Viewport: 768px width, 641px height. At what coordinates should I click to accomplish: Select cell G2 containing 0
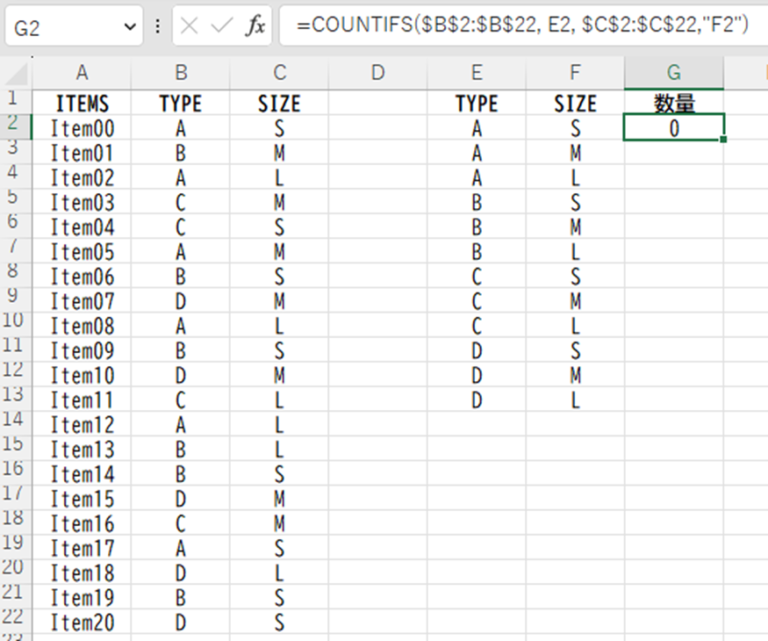pyautogui.click(x=674, y=128)
